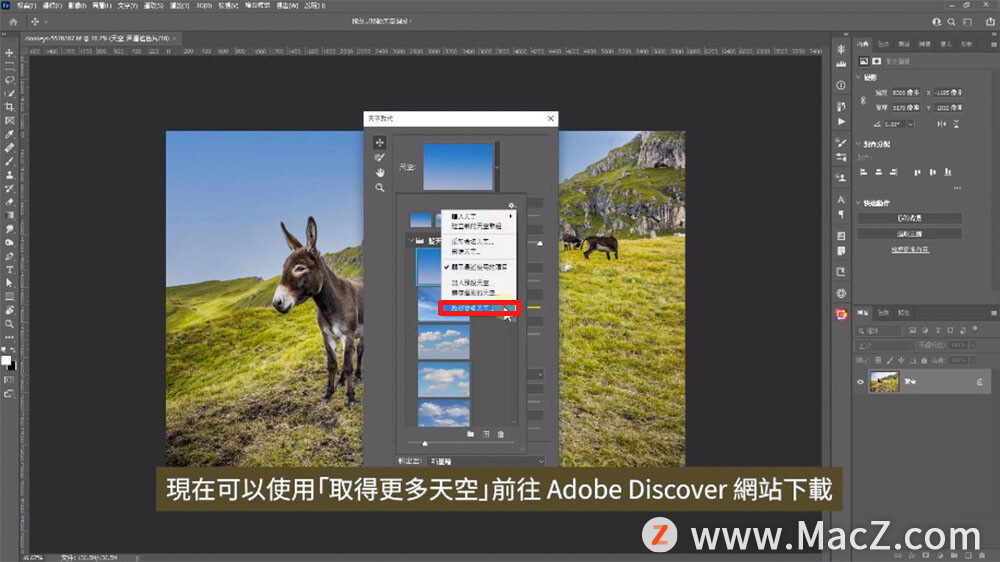Click new sky icon beside trash icon
The height and width of the screenshot is (562, 1000).
pyautogui.click(x=486, y=434)
